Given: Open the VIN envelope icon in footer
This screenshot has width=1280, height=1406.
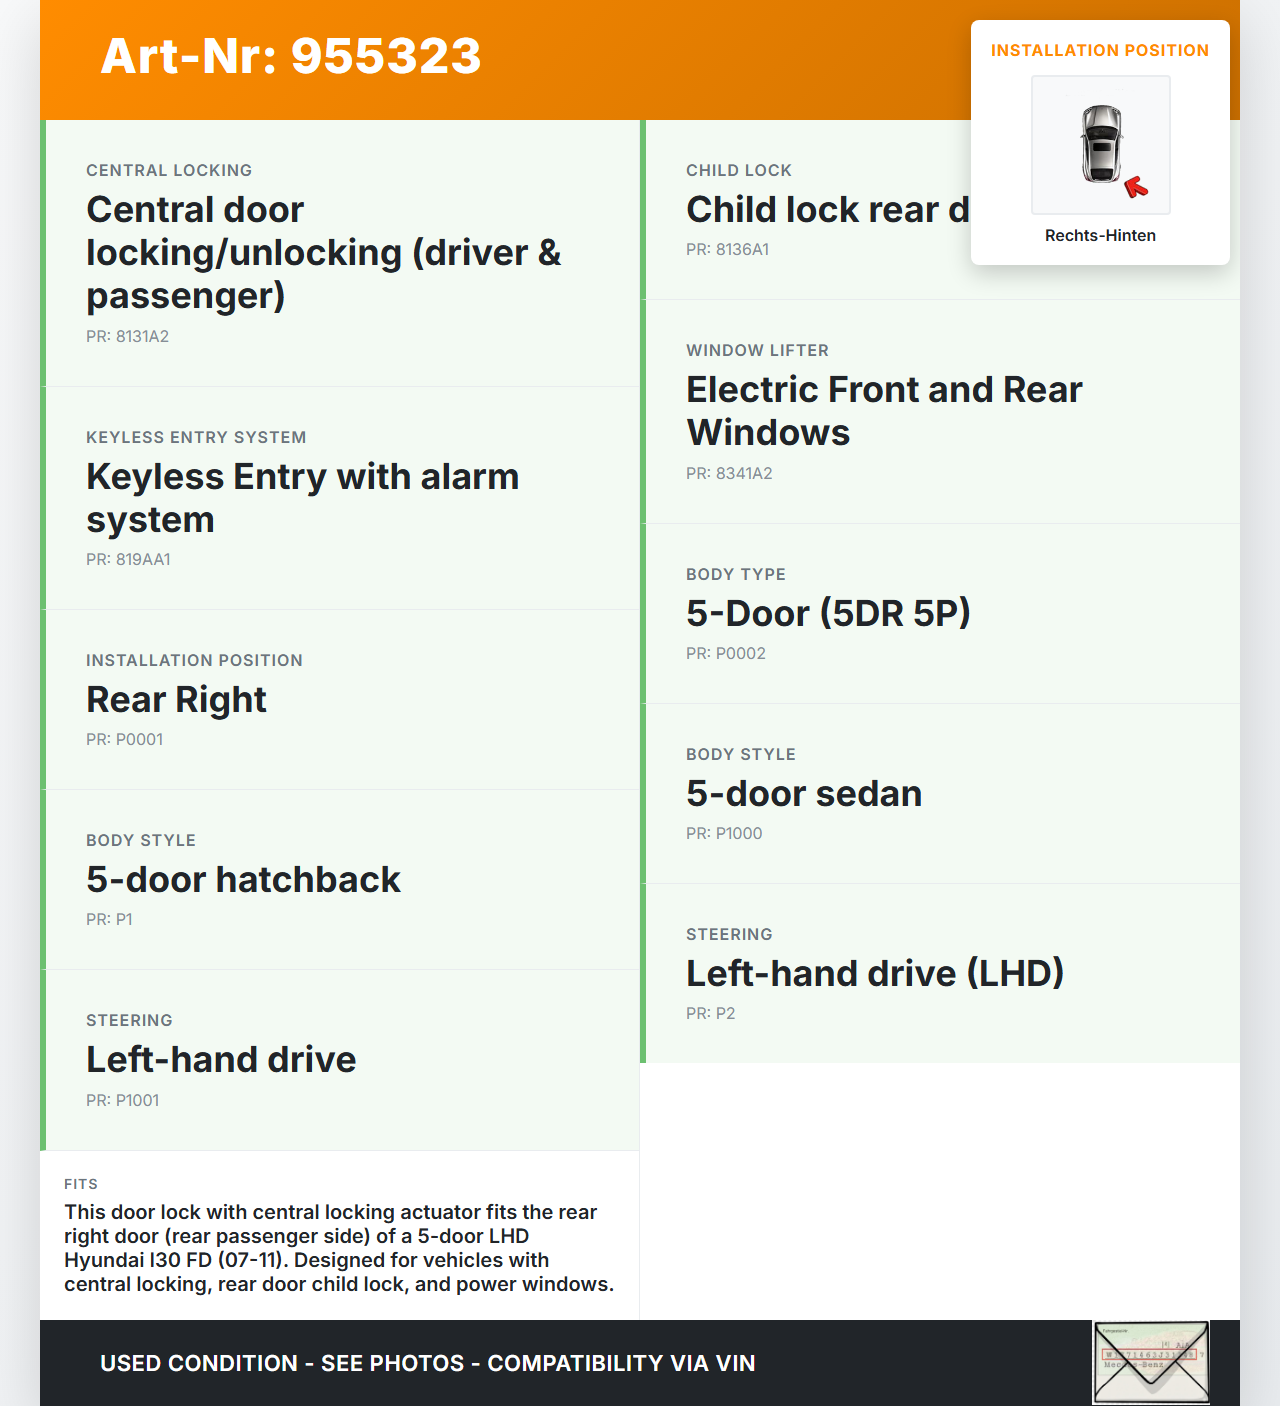Looking at the screenshot, I should tap(1151, 1362).
